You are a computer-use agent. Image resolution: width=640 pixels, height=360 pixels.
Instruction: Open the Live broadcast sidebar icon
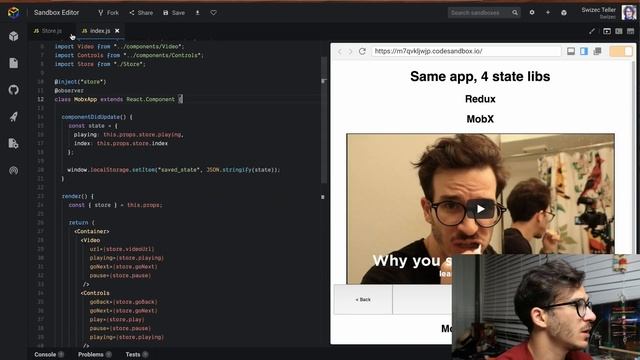(13, 170)
